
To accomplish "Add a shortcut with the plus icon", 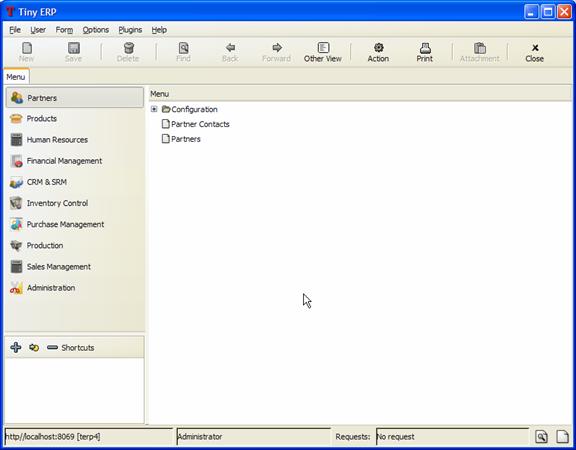I will [x=16, y=347].
